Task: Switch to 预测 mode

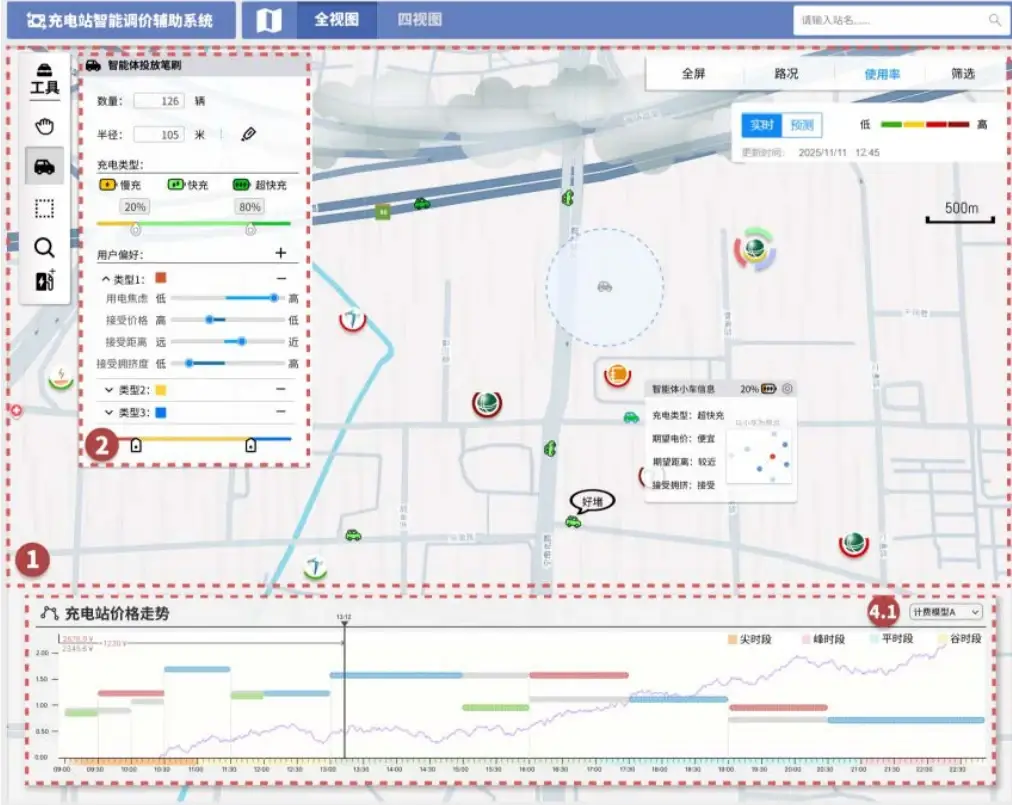Action: [802, 125]
